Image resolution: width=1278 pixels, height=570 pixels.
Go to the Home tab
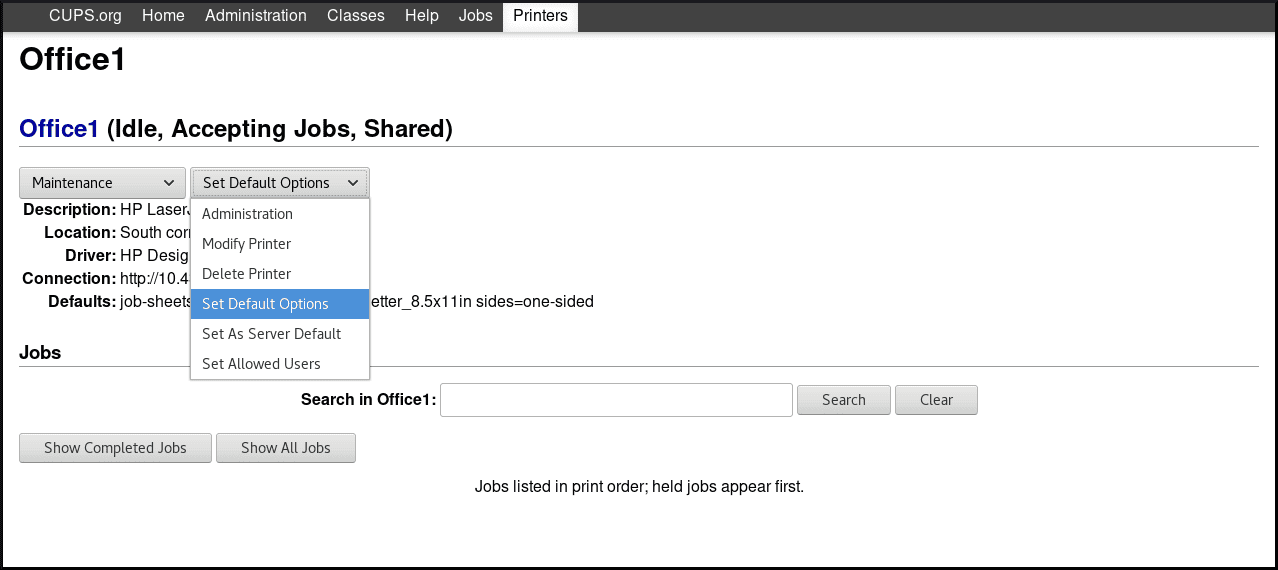[x=163, y=16]
